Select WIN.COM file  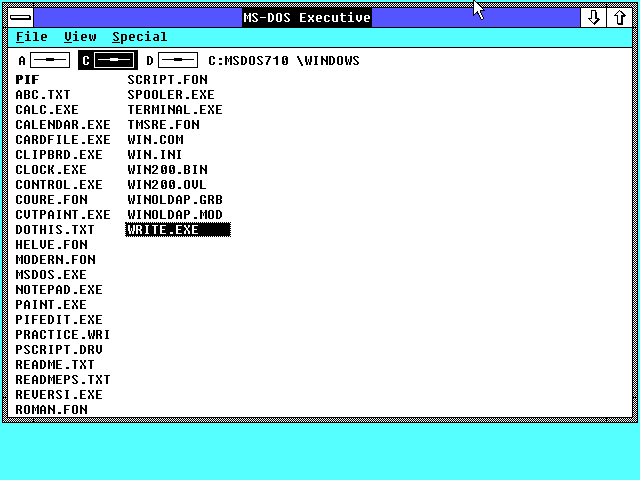pos(156,140)
